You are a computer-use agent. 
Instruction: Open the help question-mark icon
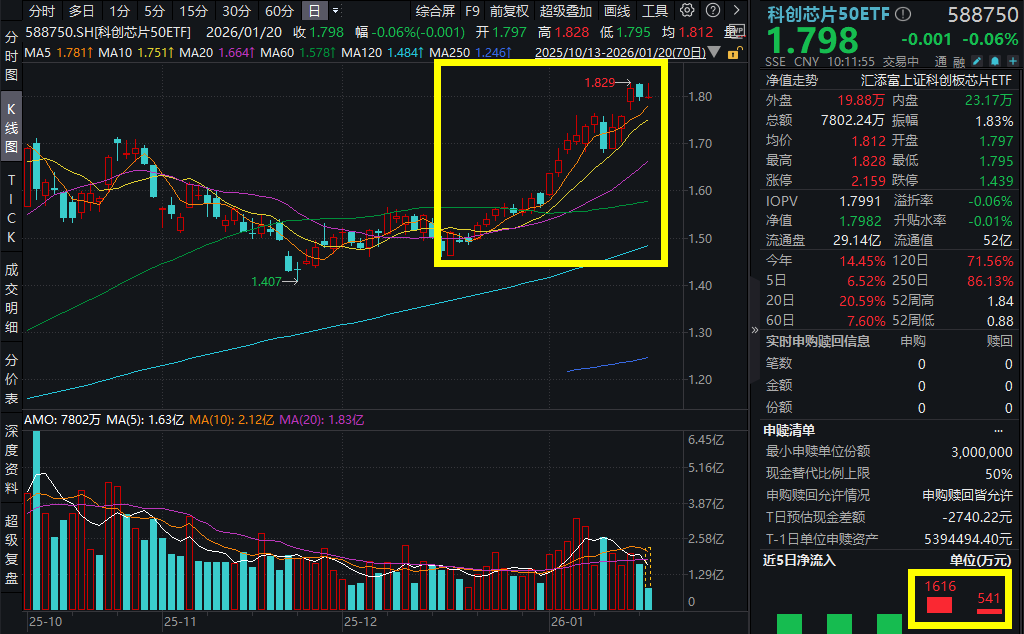(x=712, y=11)
